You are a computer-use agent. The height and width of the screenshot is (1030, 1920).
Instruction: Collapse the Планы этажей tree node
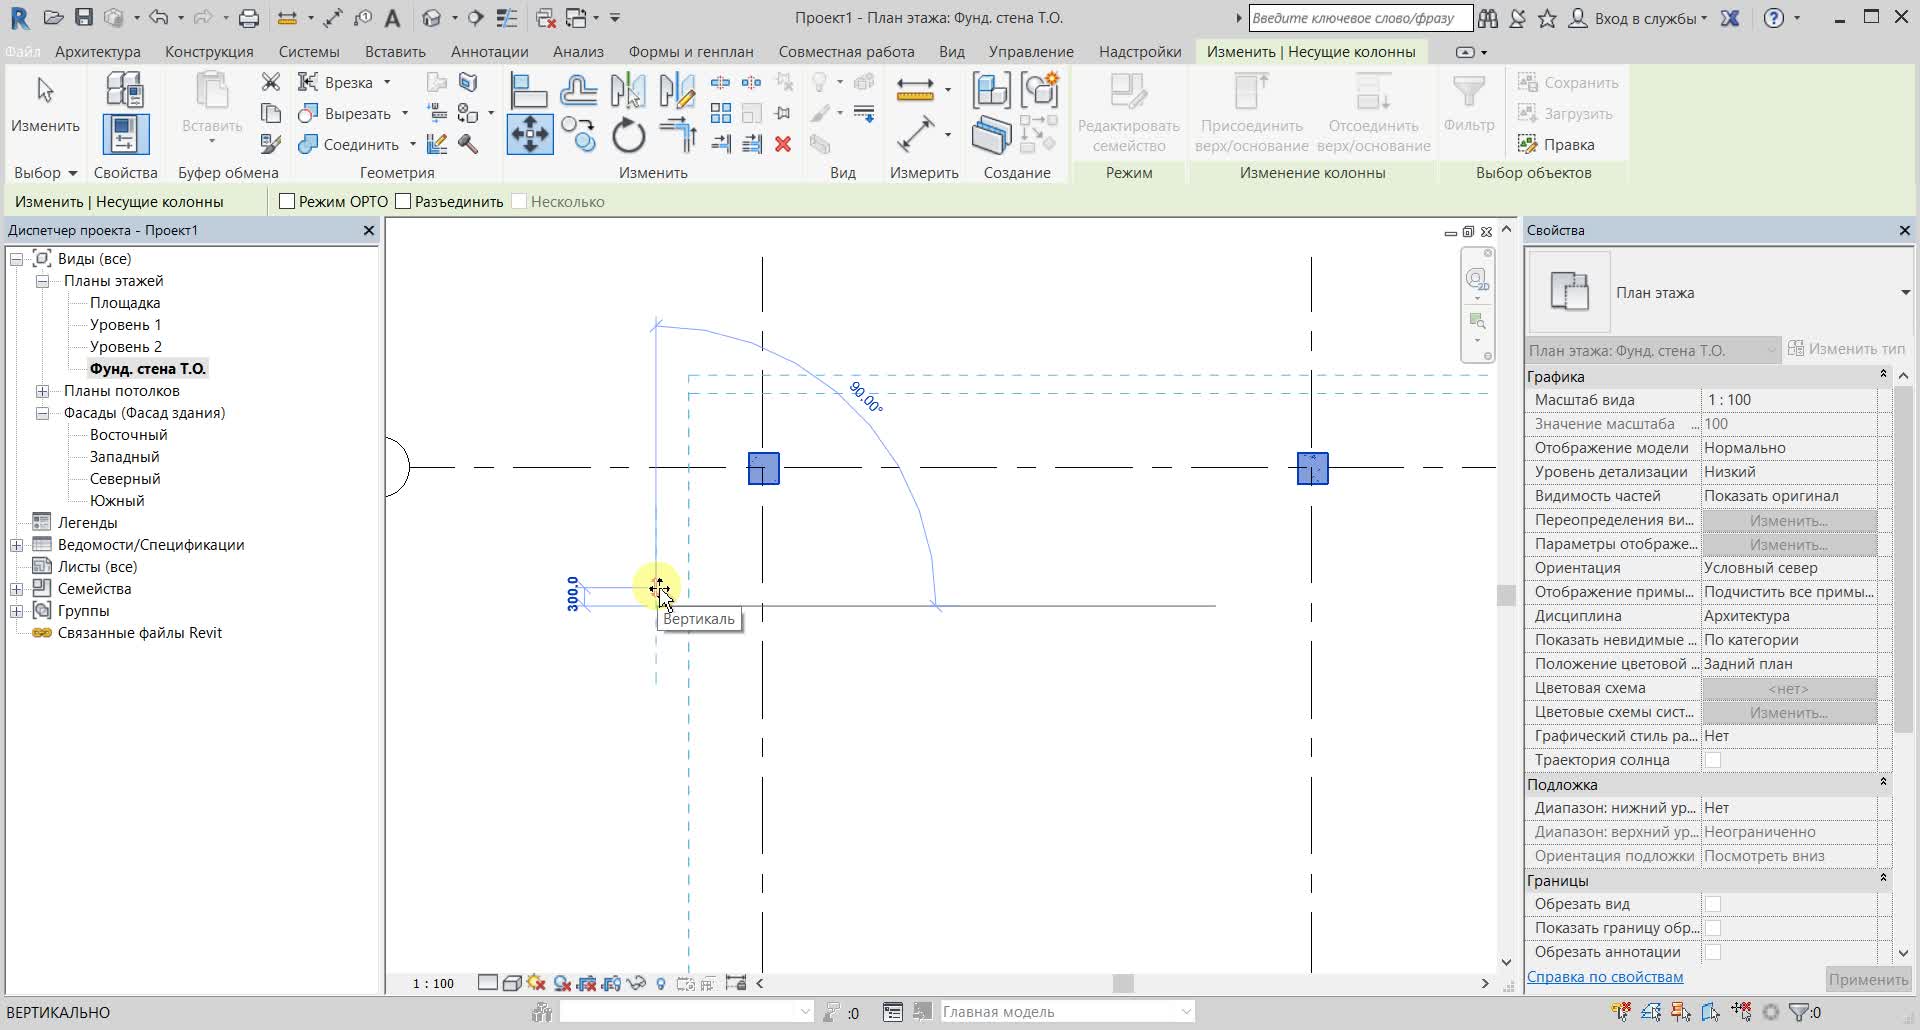coord(43,281)
